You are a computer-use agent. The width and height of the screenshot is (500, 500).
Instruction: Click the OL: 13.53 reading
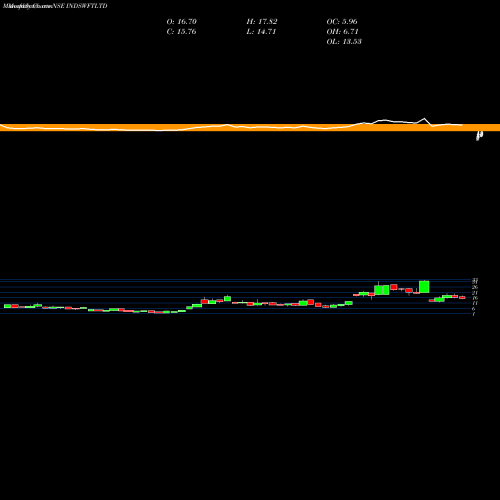344,42
